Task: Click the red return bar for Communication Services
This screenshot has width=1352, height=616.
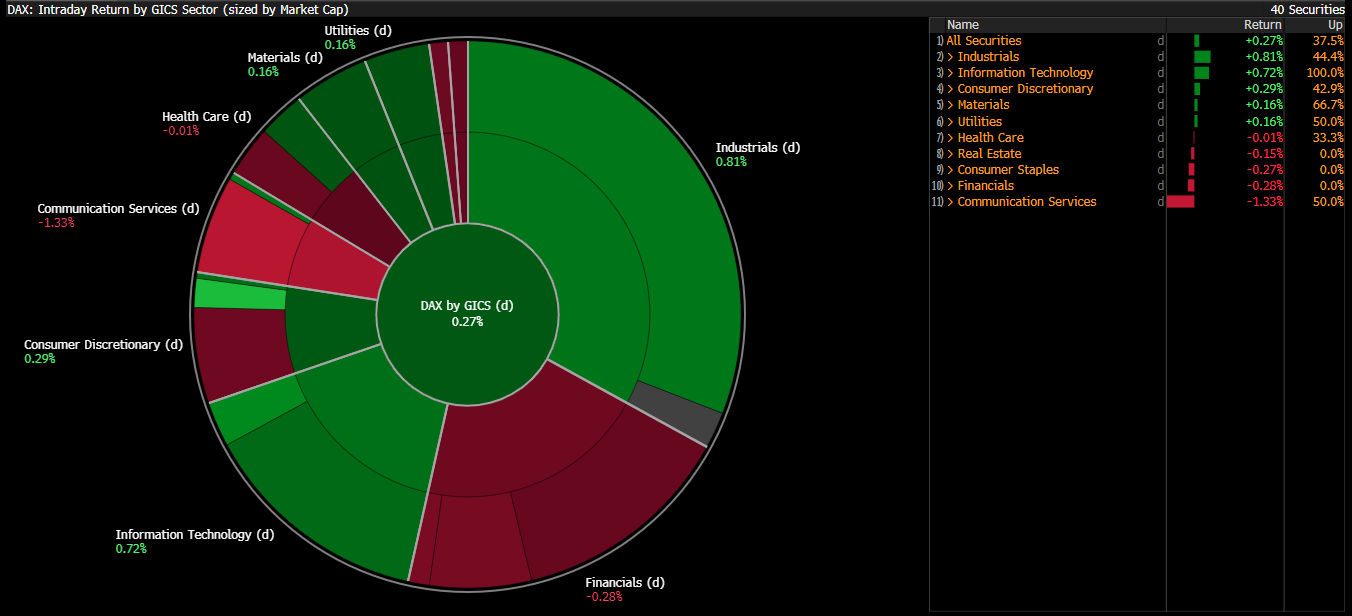Action: pyautogui.click(x=1180, y=202)
